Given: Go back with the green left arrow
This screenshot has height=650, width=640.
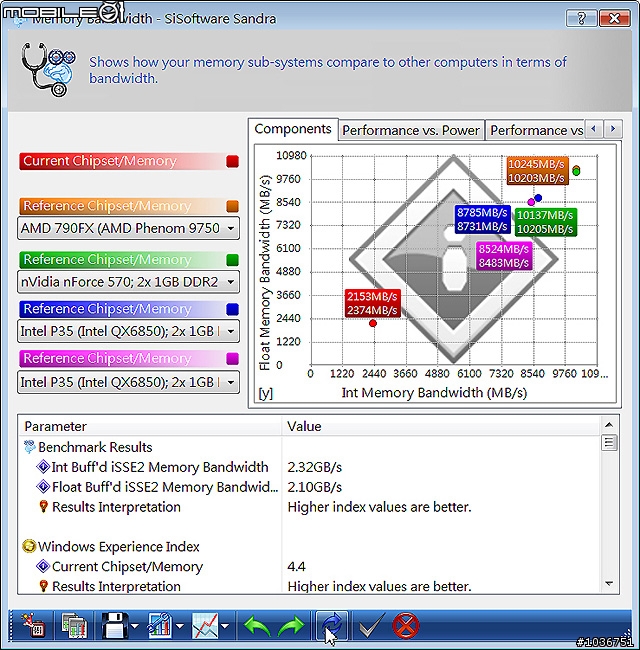Looking at the screenshot, I should [257, 626].
